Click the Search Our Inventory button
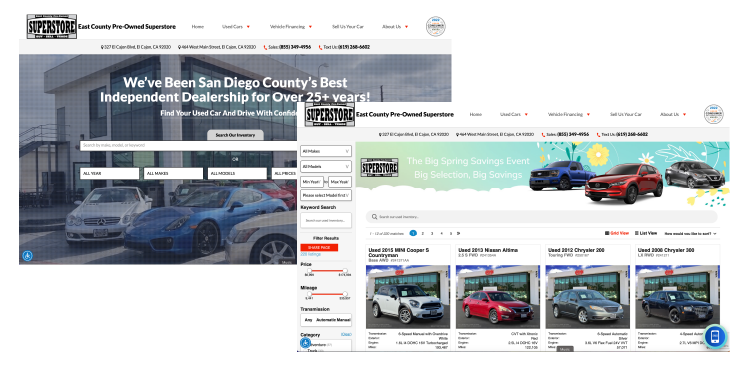The image size is (750, 375). [x=235, y=135]
